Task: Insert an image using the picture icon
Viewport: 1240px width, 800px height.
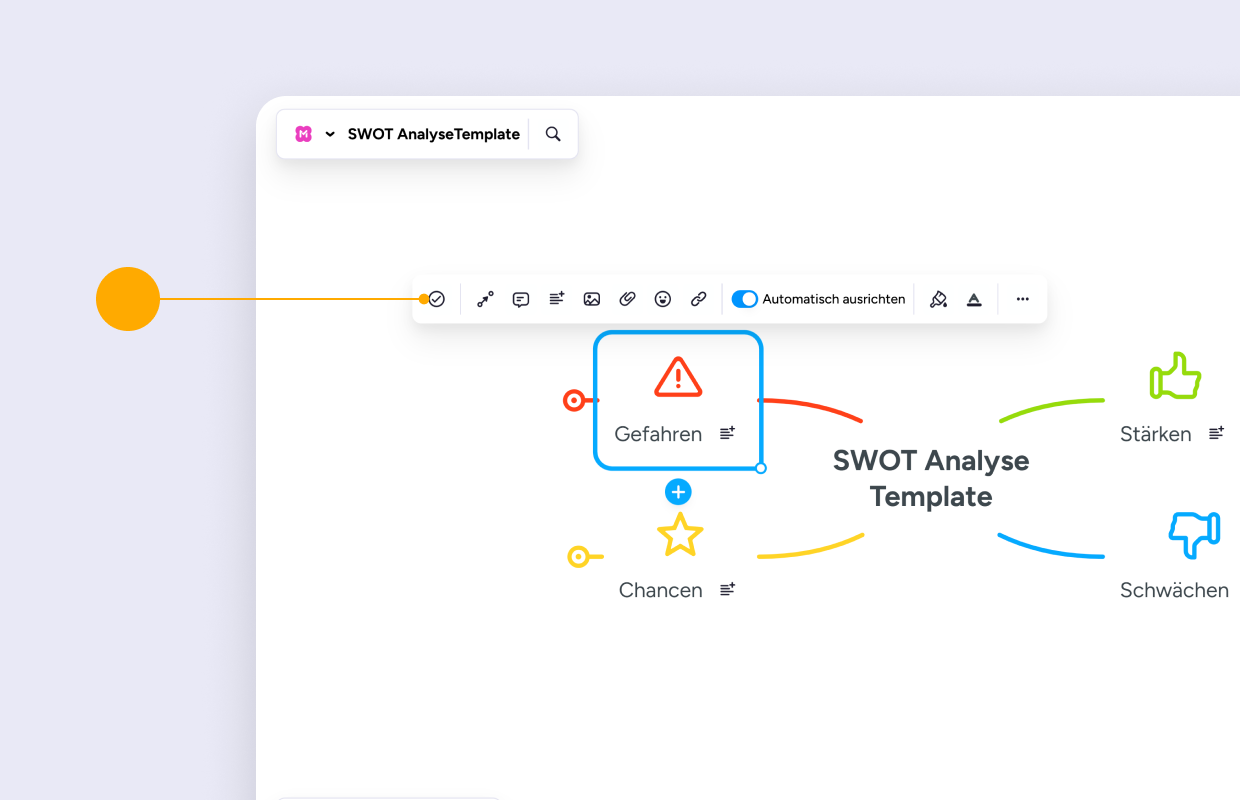Action: coord(592,299)
